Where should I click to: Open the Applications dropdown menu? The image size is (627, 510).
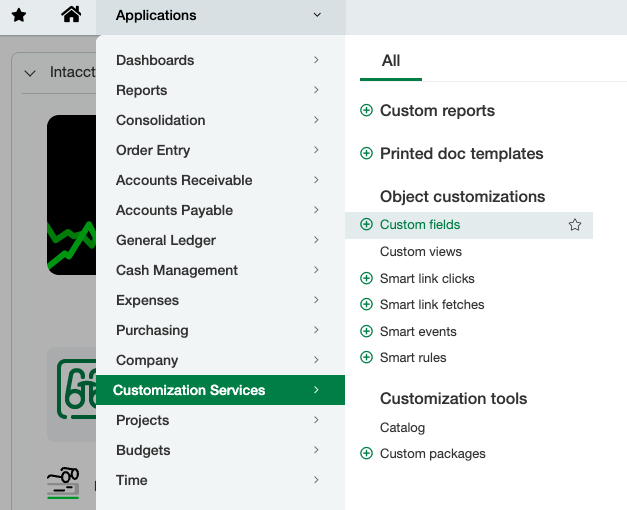click(x=221, y=16)
